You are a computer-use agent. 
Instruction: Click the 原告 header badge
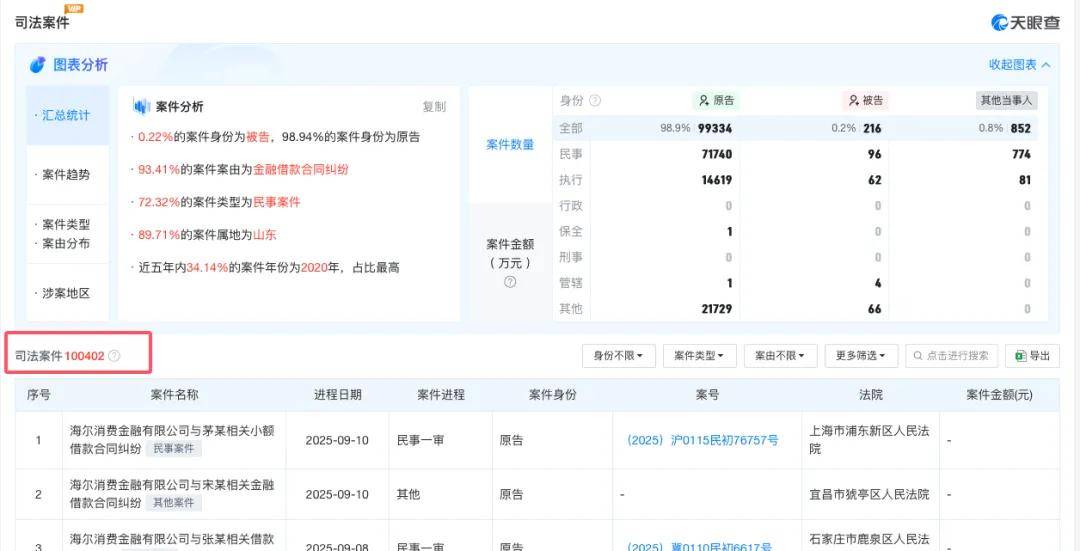coord(716,101)
